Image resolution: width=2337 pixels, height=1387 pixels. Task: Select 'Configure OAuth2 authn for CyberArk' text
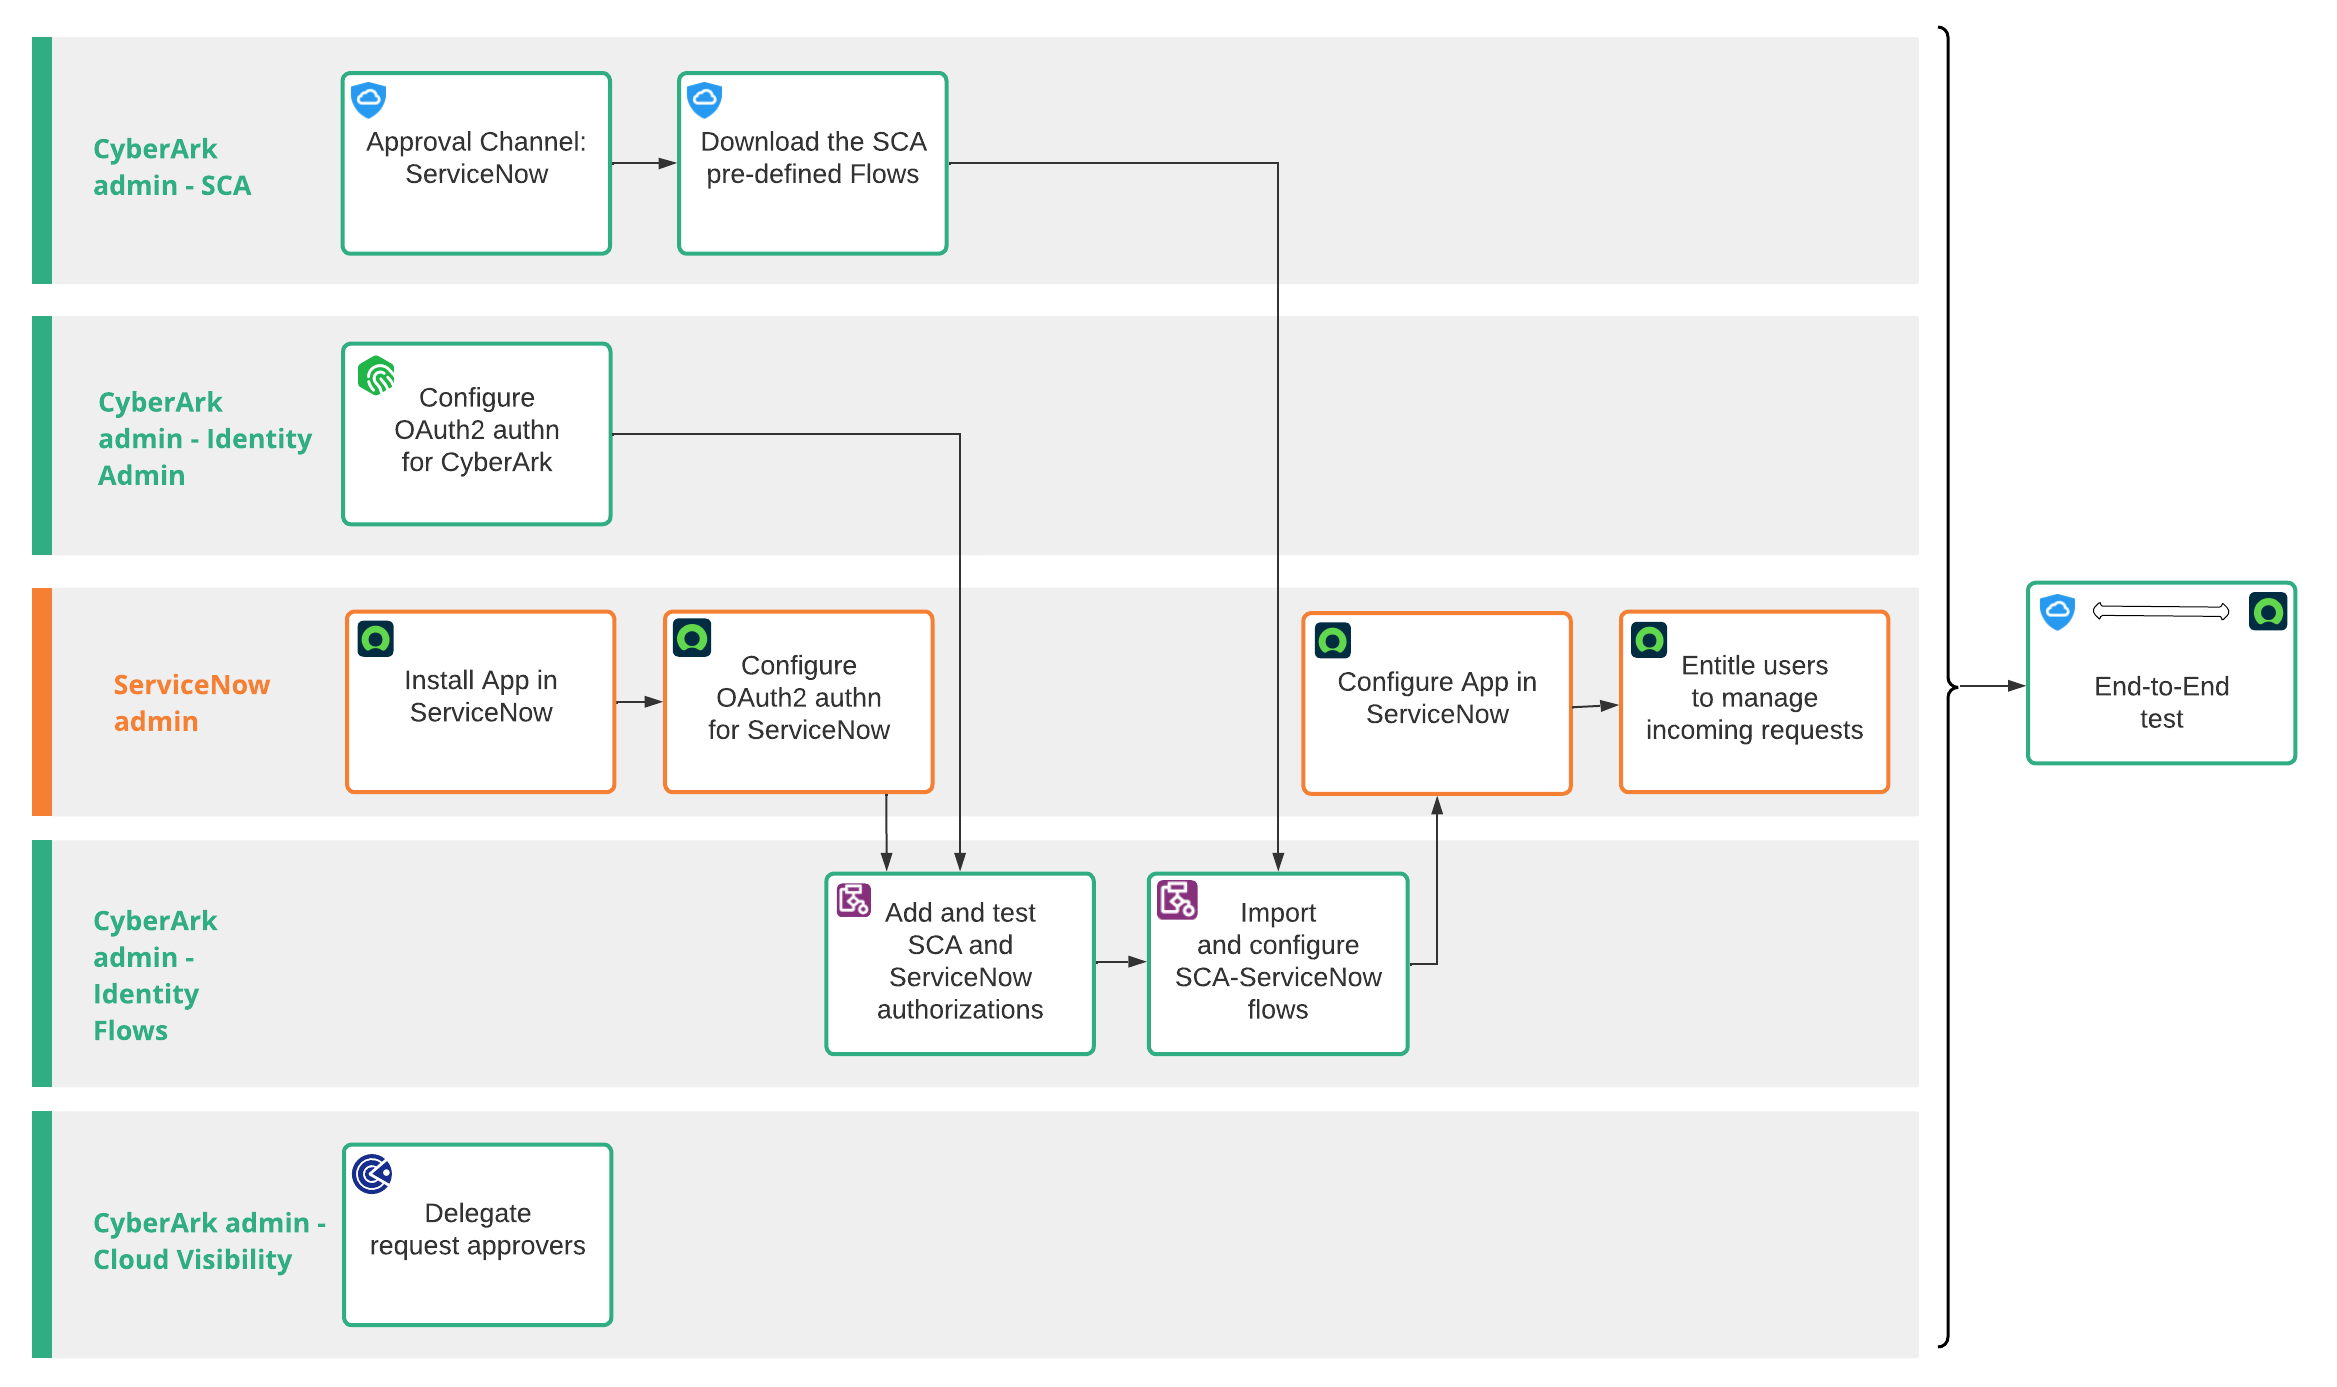click(x=477, y=430)
